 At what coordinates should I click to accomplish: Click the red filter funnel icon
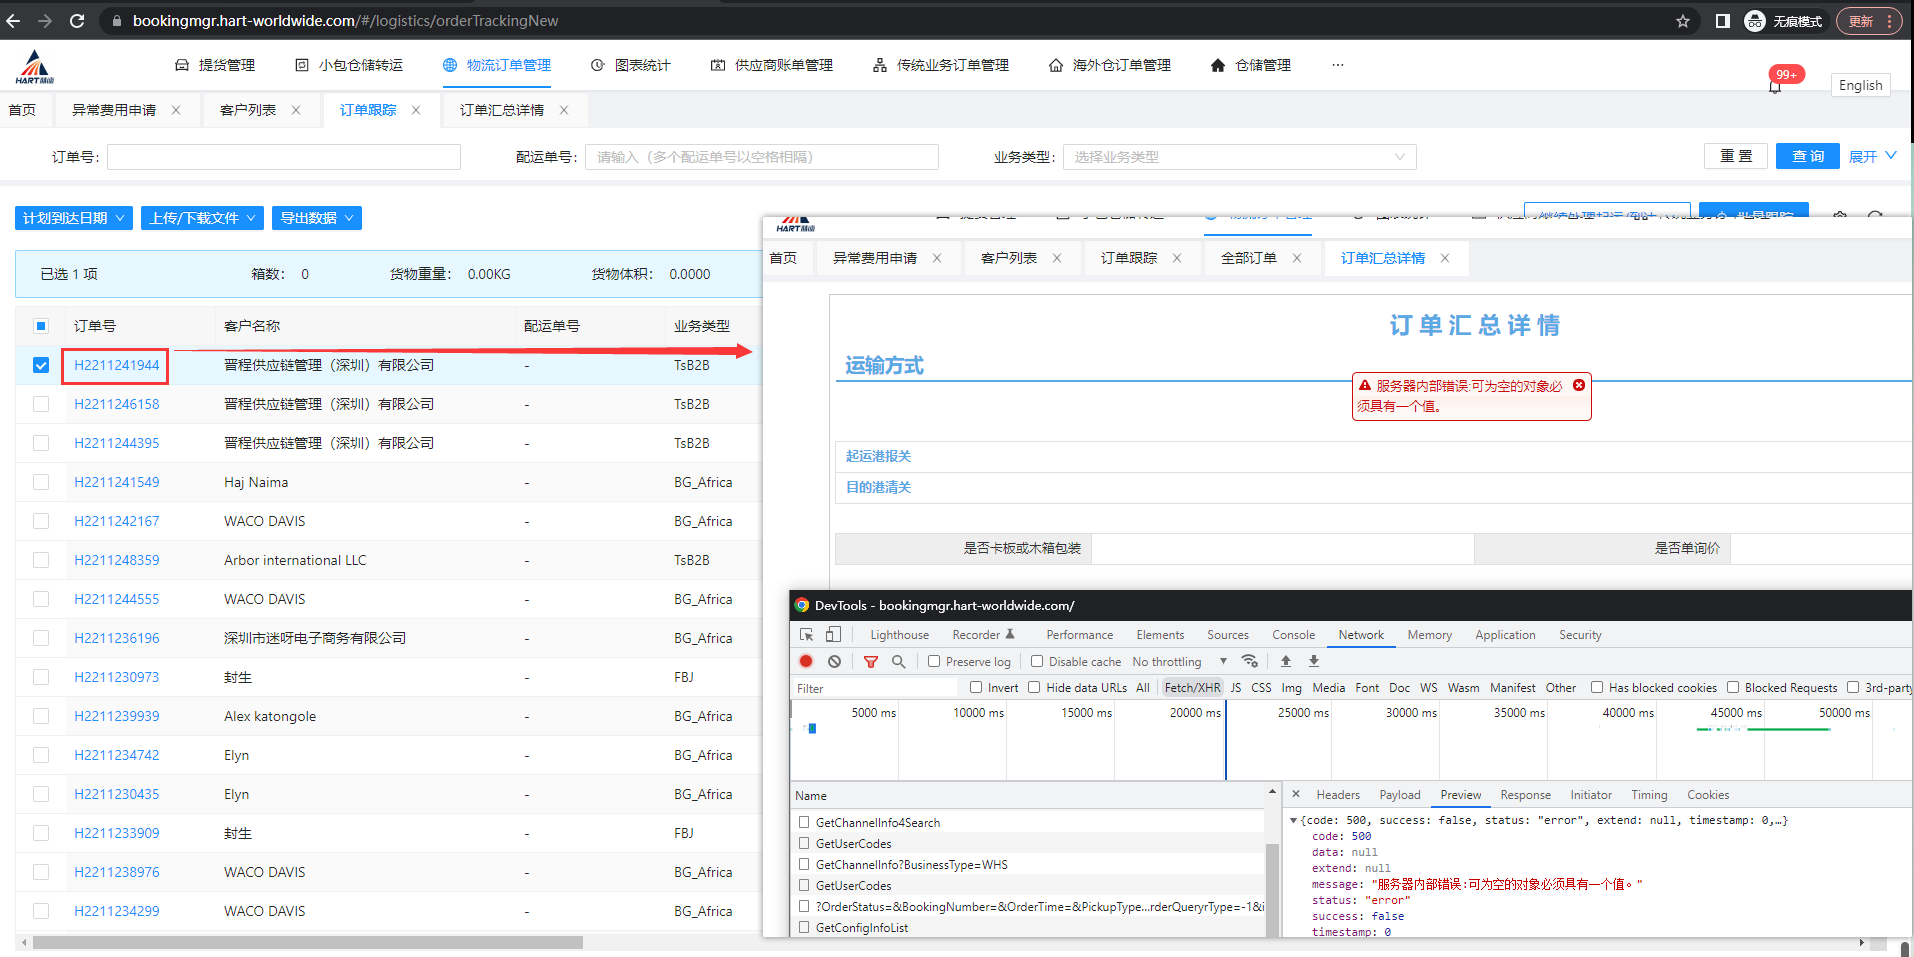coord(871,661)
